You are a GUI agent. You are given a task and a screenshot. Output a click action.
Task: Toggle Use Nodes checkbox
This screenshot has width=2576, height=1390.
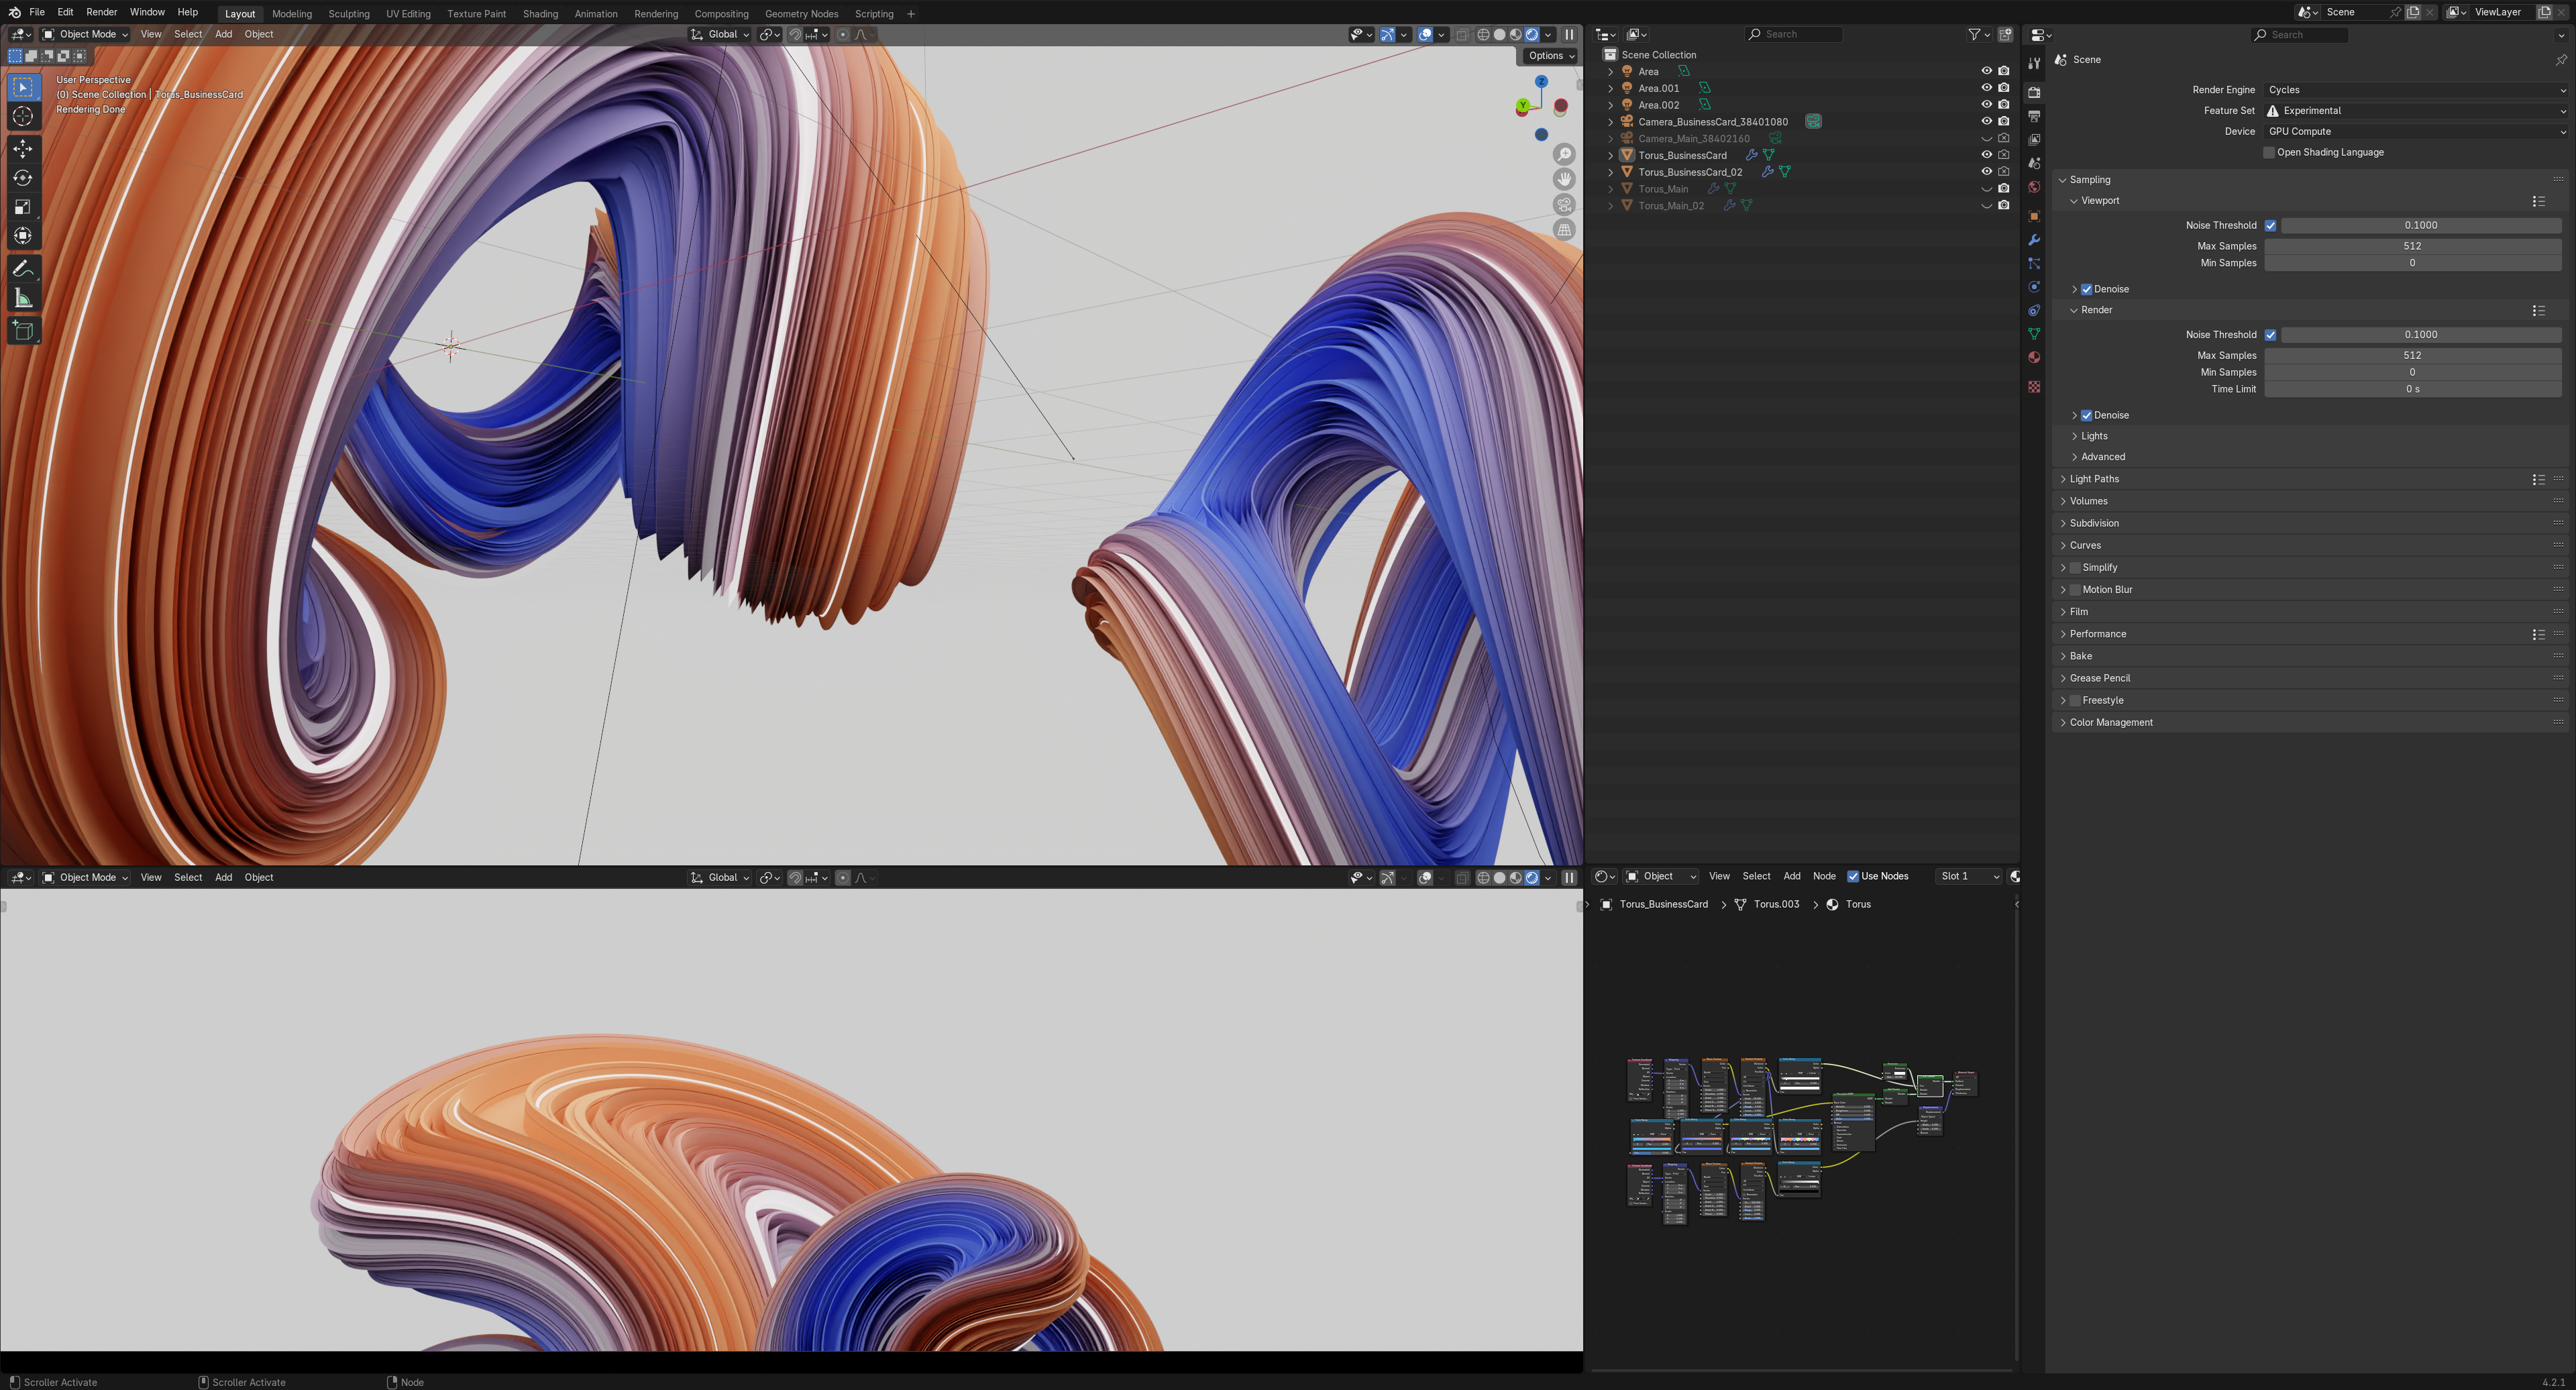pyautogui.click(x=1853, y=876)
